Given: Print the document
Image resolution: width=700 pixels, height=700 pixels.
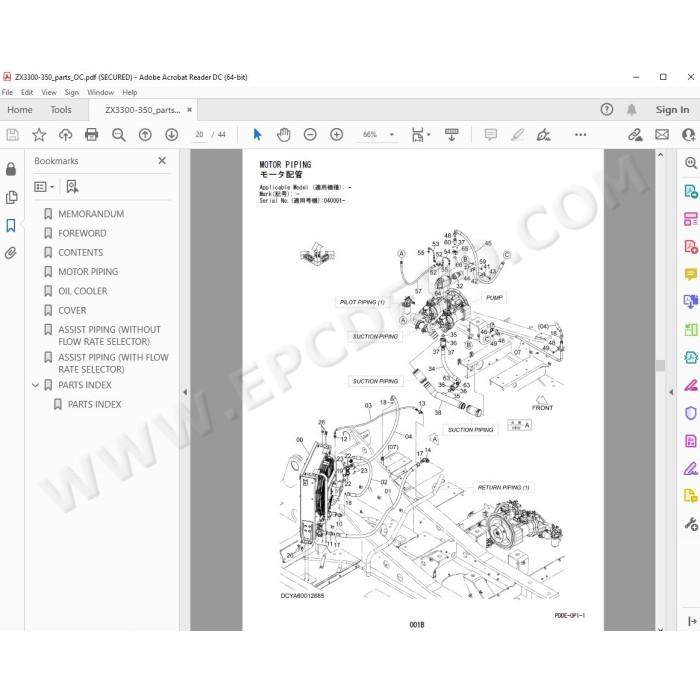Looking at the screenshot, I should click(92, 134).
